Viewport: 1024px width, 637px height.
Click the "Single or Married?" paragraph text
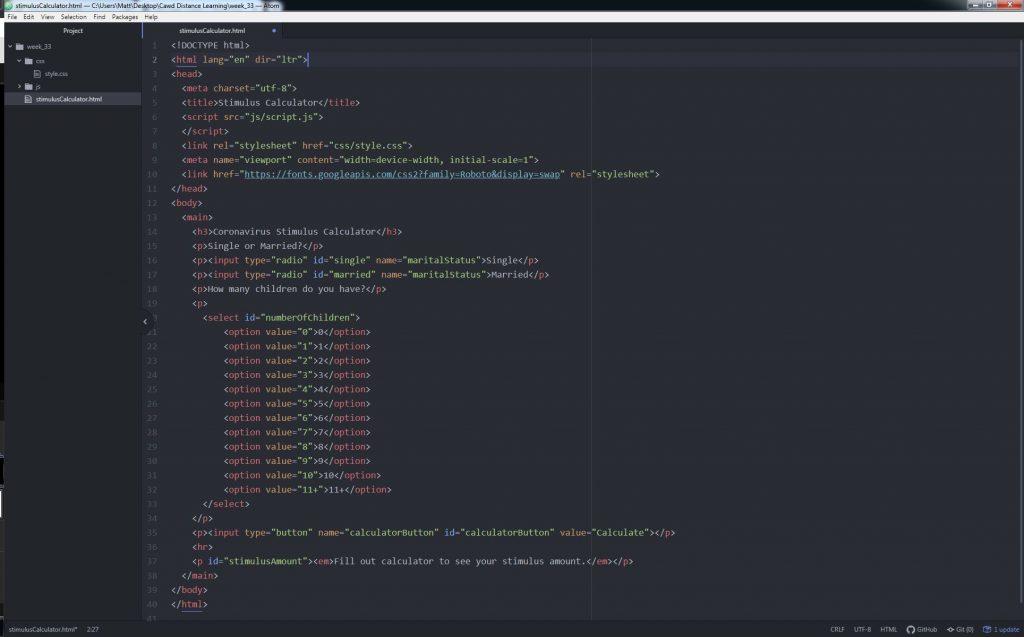click(255, 246)
